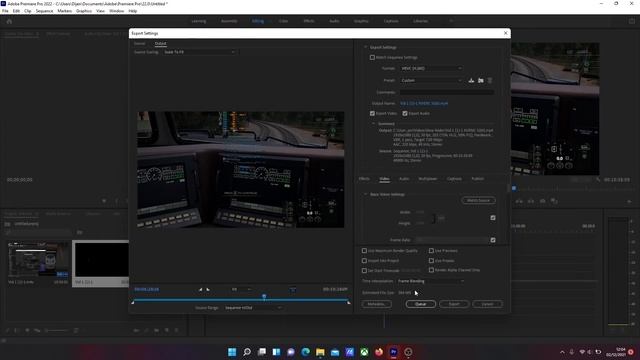The image size is (640, 360).
Task: Open the preview zoom level dropdown
Action: click(x=241, y=289)
